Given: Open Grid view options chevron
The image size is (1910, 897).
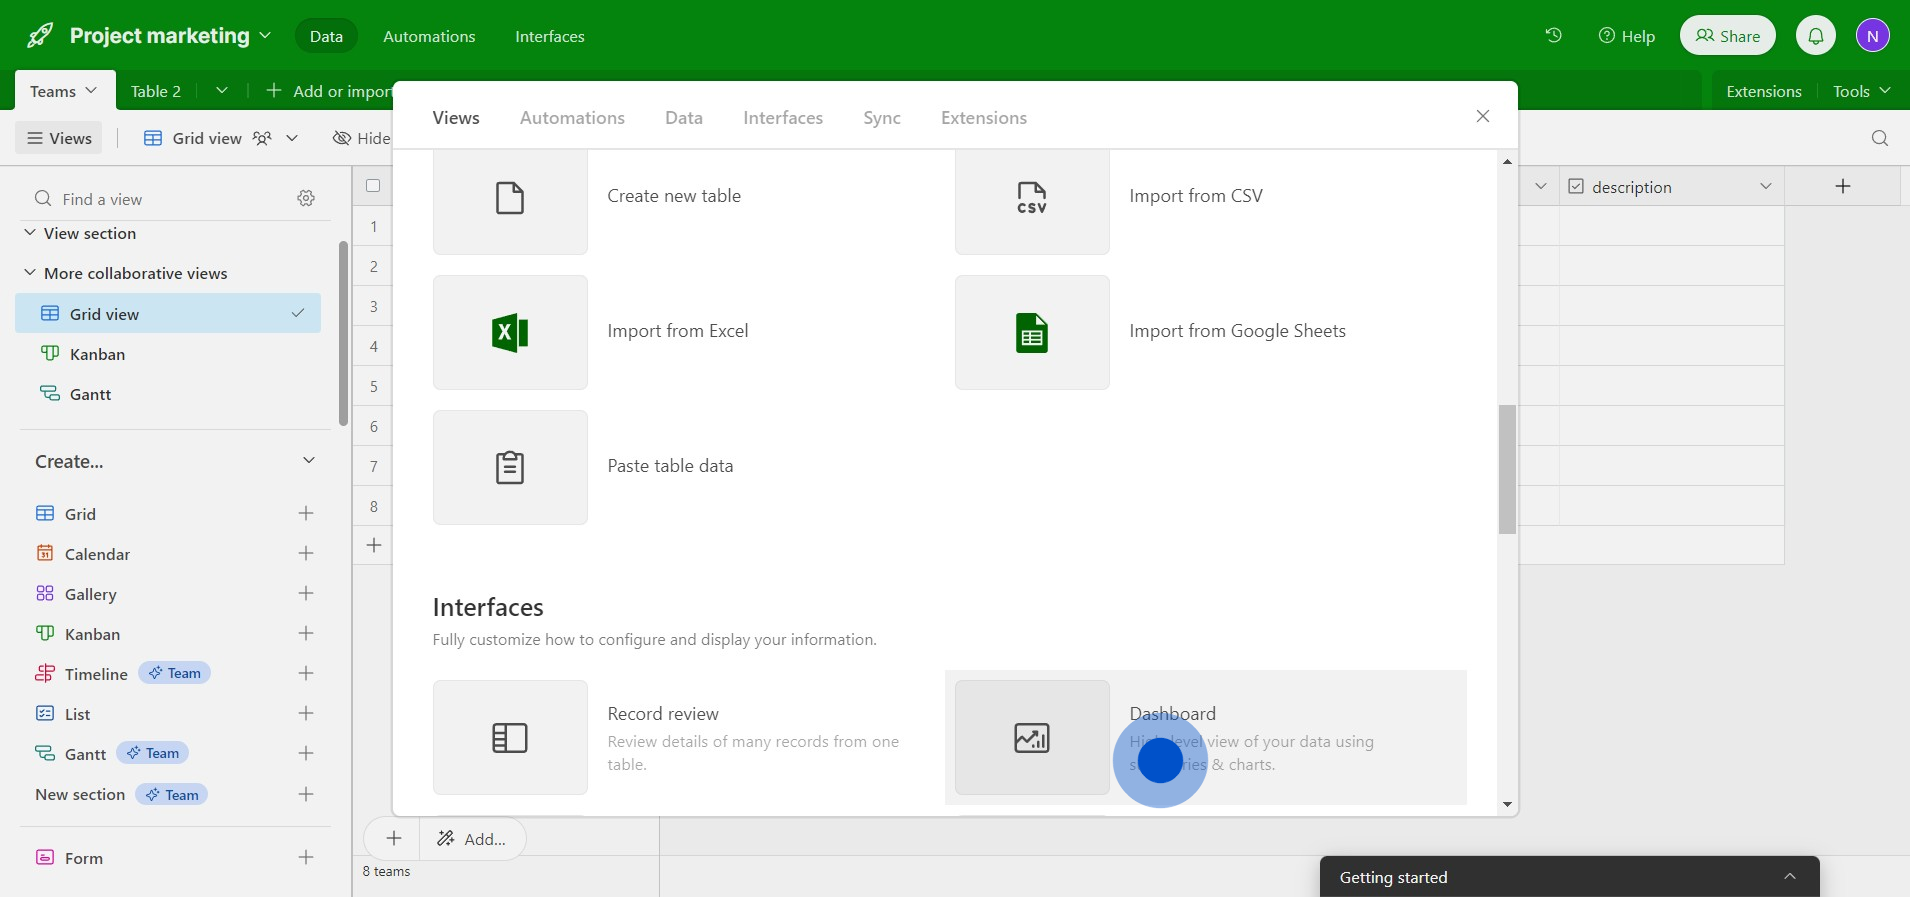Looking at the screenshot, I should (x=292, y=138).
